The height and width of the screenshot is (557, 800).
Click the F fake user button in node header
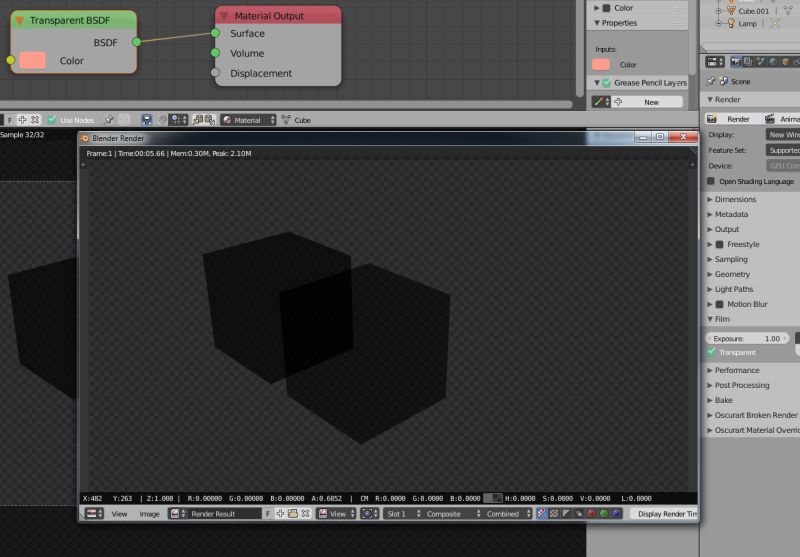pyautogui.click(x=10, y=120)
